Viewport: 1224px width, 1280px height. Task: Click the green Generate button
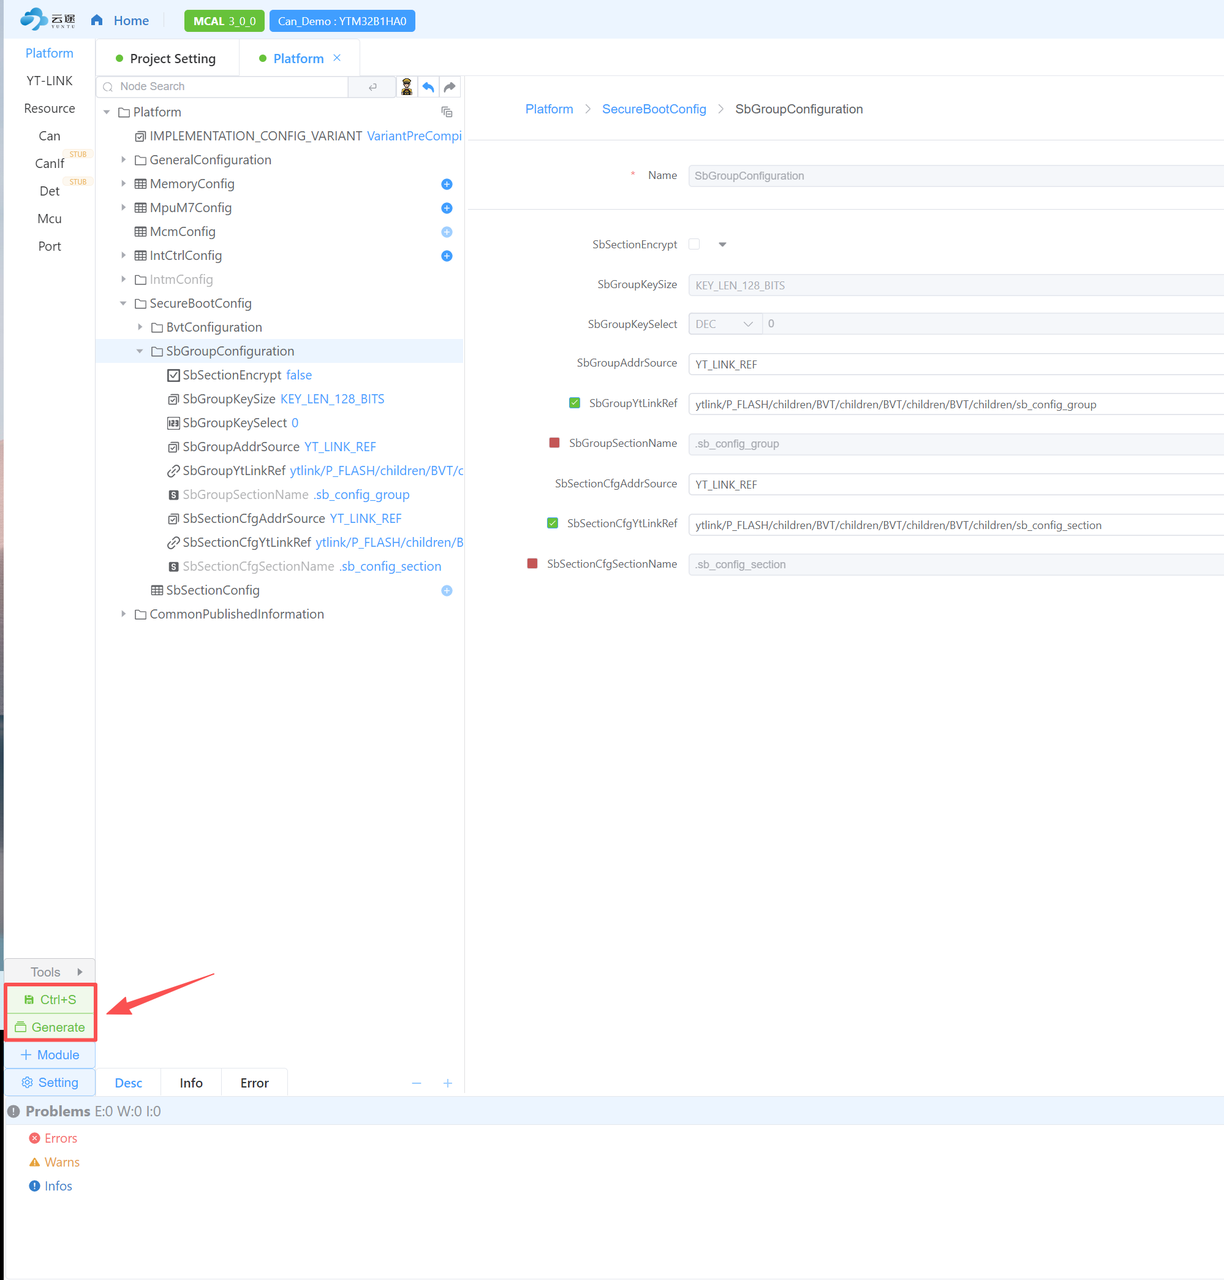[50, 1027]
